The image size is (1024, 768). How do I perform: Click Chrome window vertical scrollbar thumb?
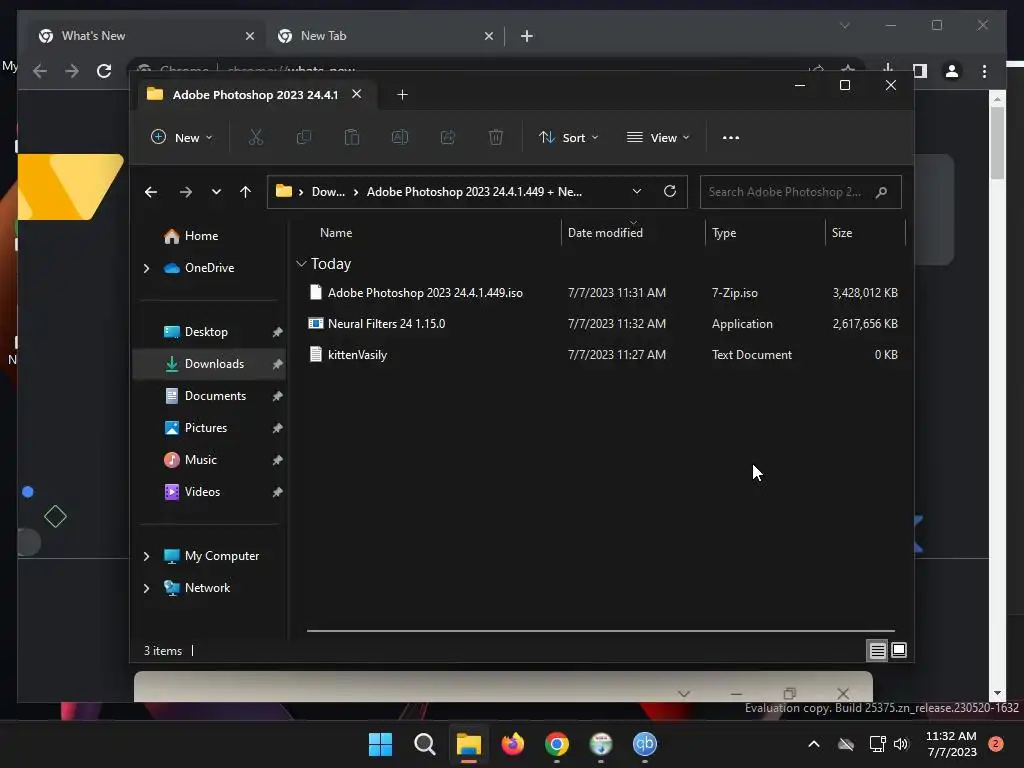point(997,142)
